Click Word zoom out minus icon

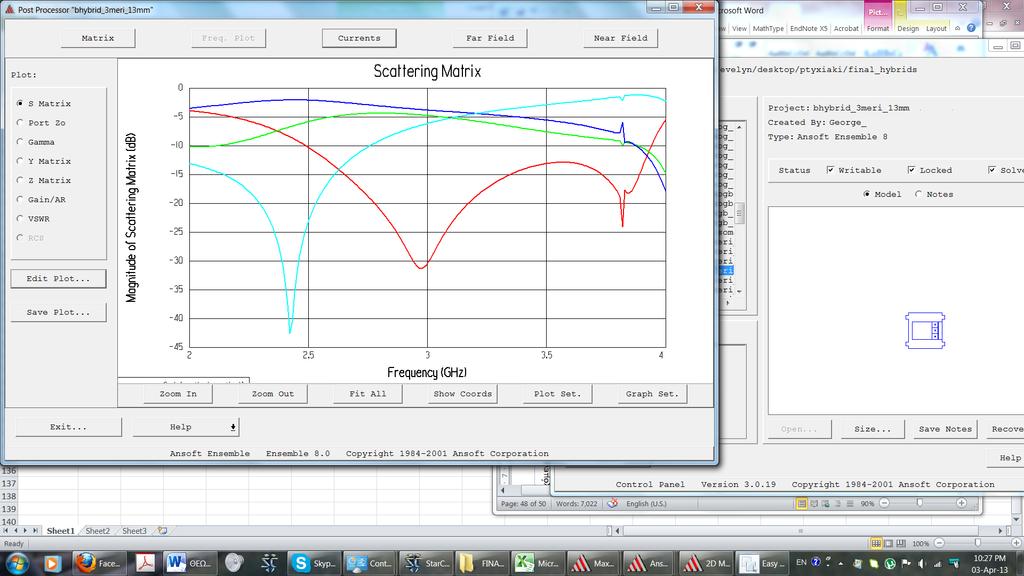tap(884, 503)
